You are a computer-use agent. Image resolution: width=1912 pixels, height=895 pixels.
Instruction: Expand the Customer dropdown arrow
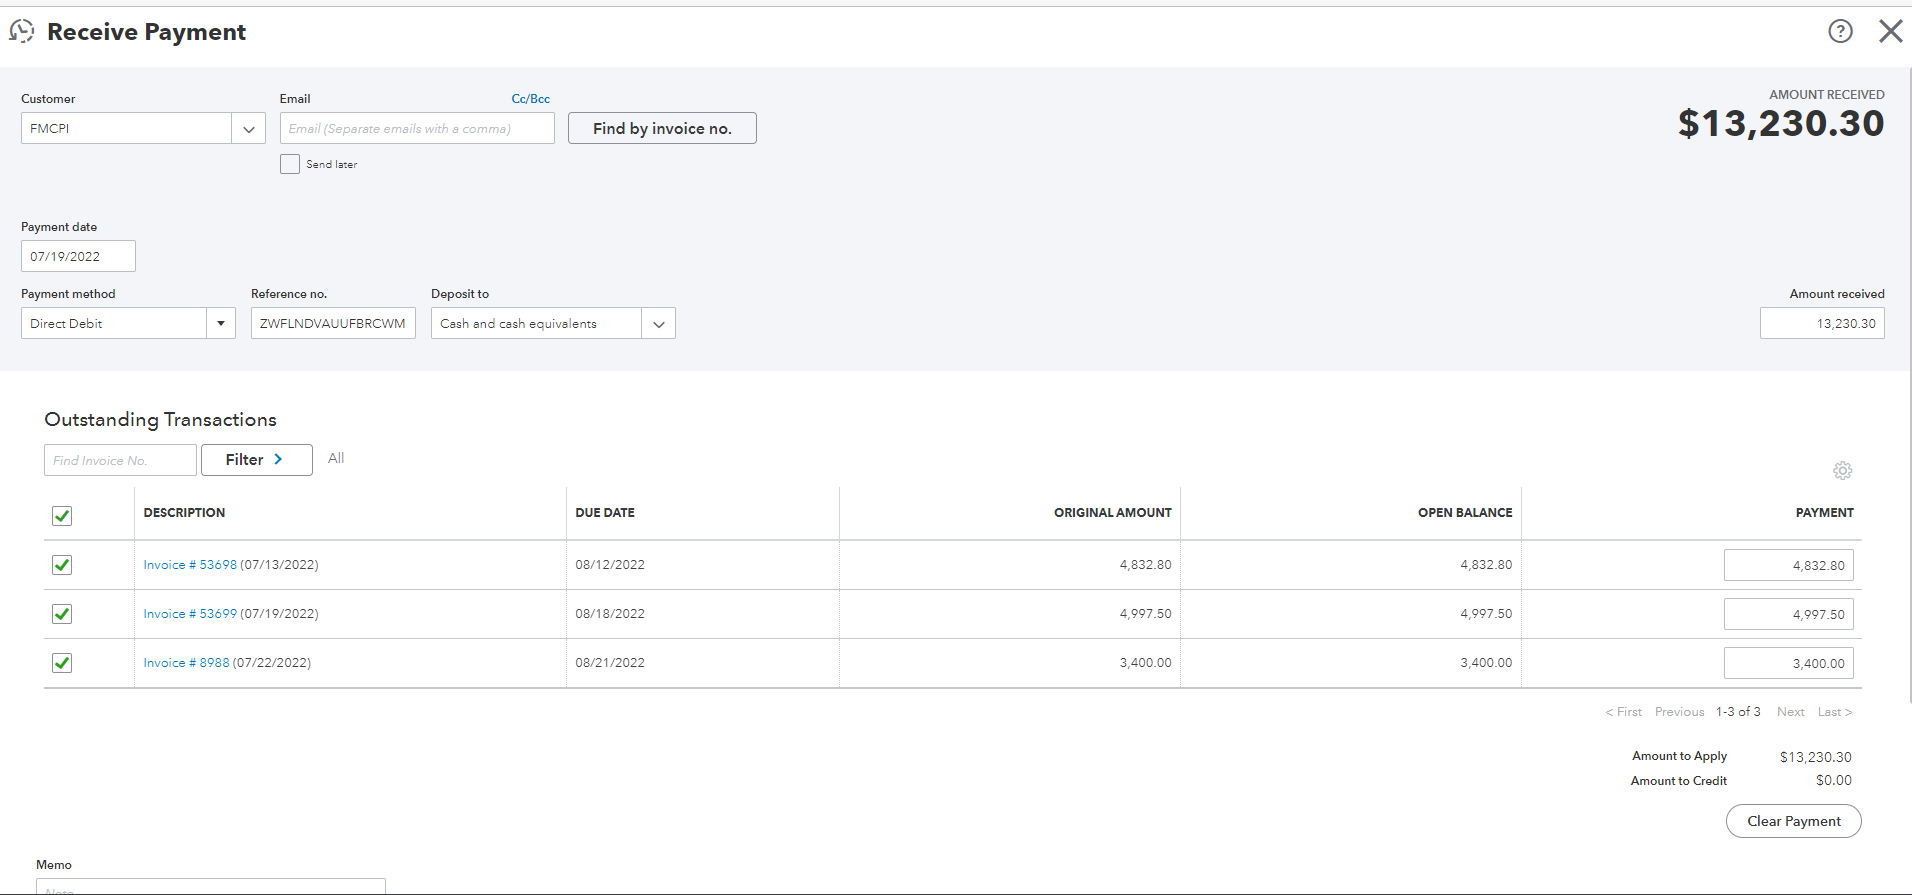(248, 129)
